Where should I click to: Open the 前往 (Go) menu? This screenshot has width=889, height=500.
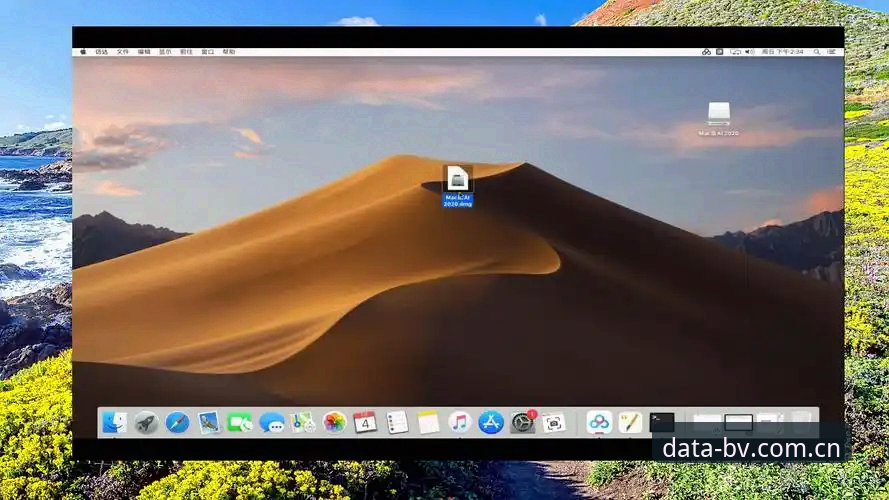(186, 52)
